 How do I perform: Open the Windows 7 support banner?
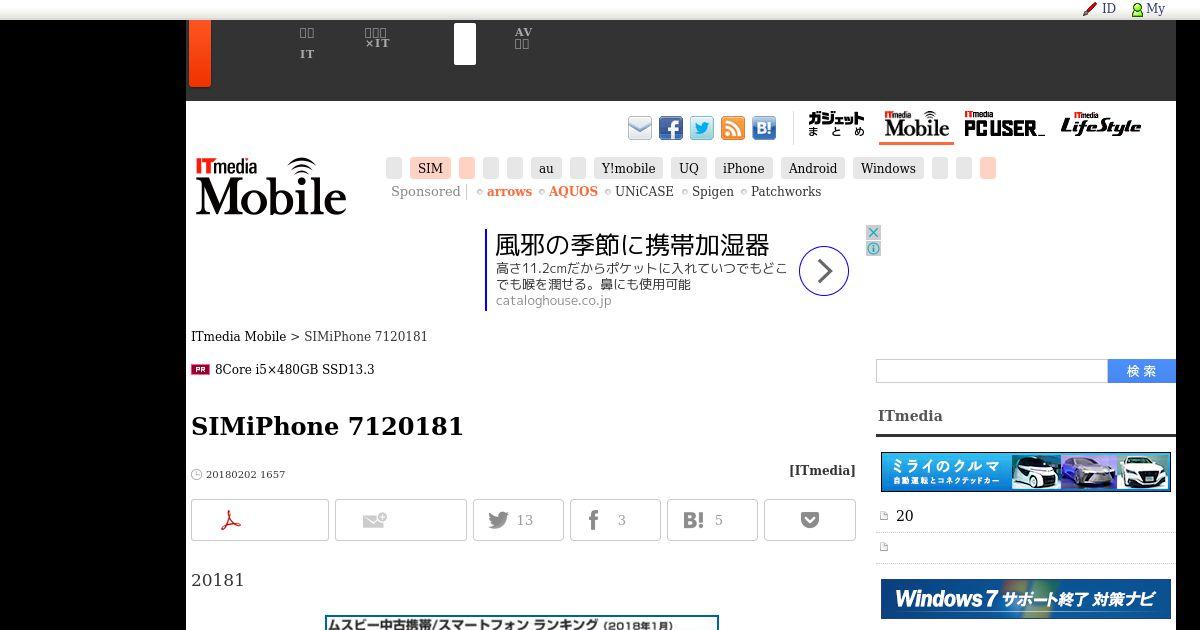tap(1026, 599)
